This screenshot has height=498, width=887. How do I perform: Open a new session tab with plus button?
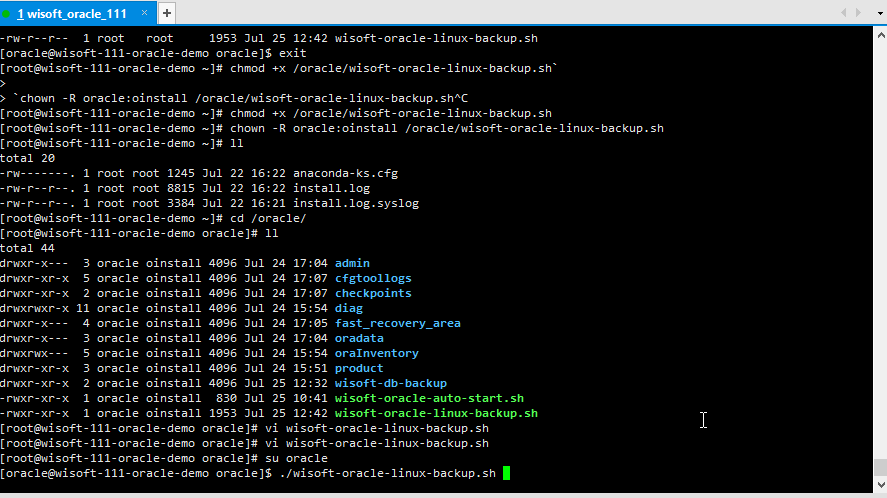pyautogui.click(x=166, y=13)
